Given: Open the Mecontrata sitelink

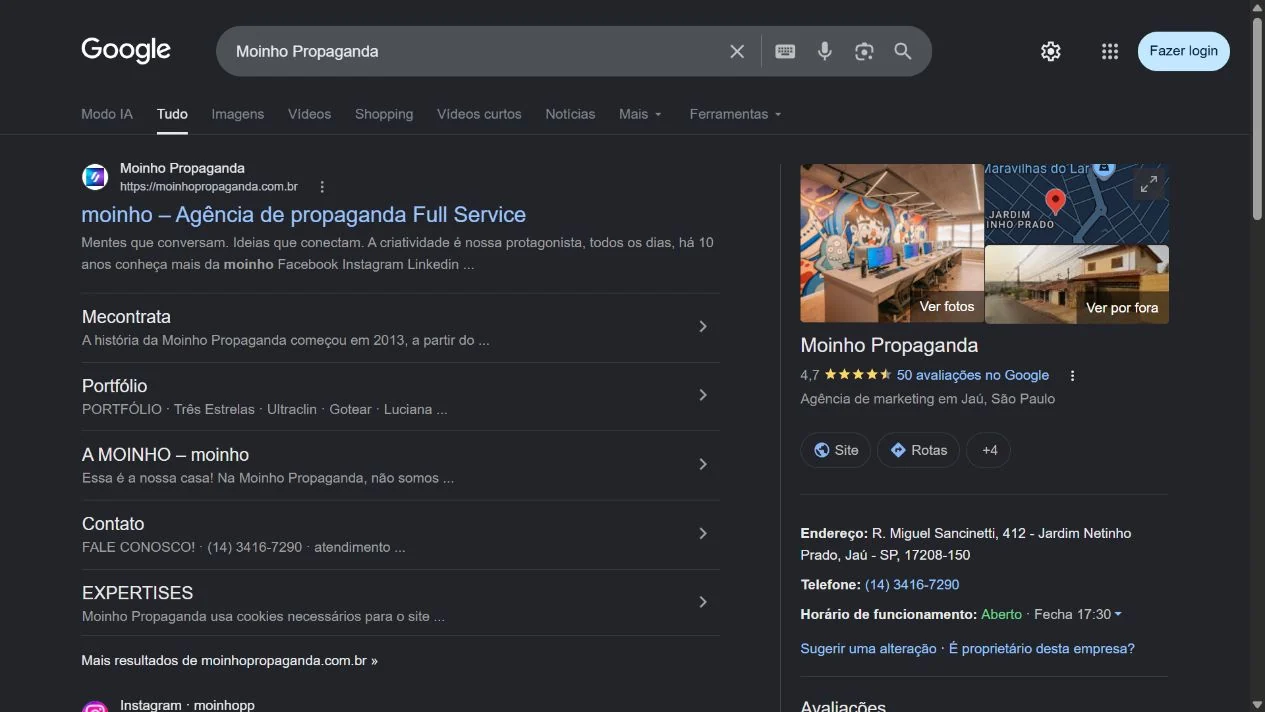Looking at the screenshot, I should 126,317.
